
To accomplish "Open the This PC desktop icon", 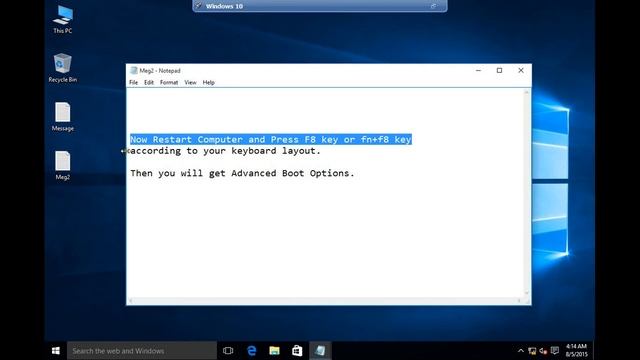I will click(x=62, y=19).
